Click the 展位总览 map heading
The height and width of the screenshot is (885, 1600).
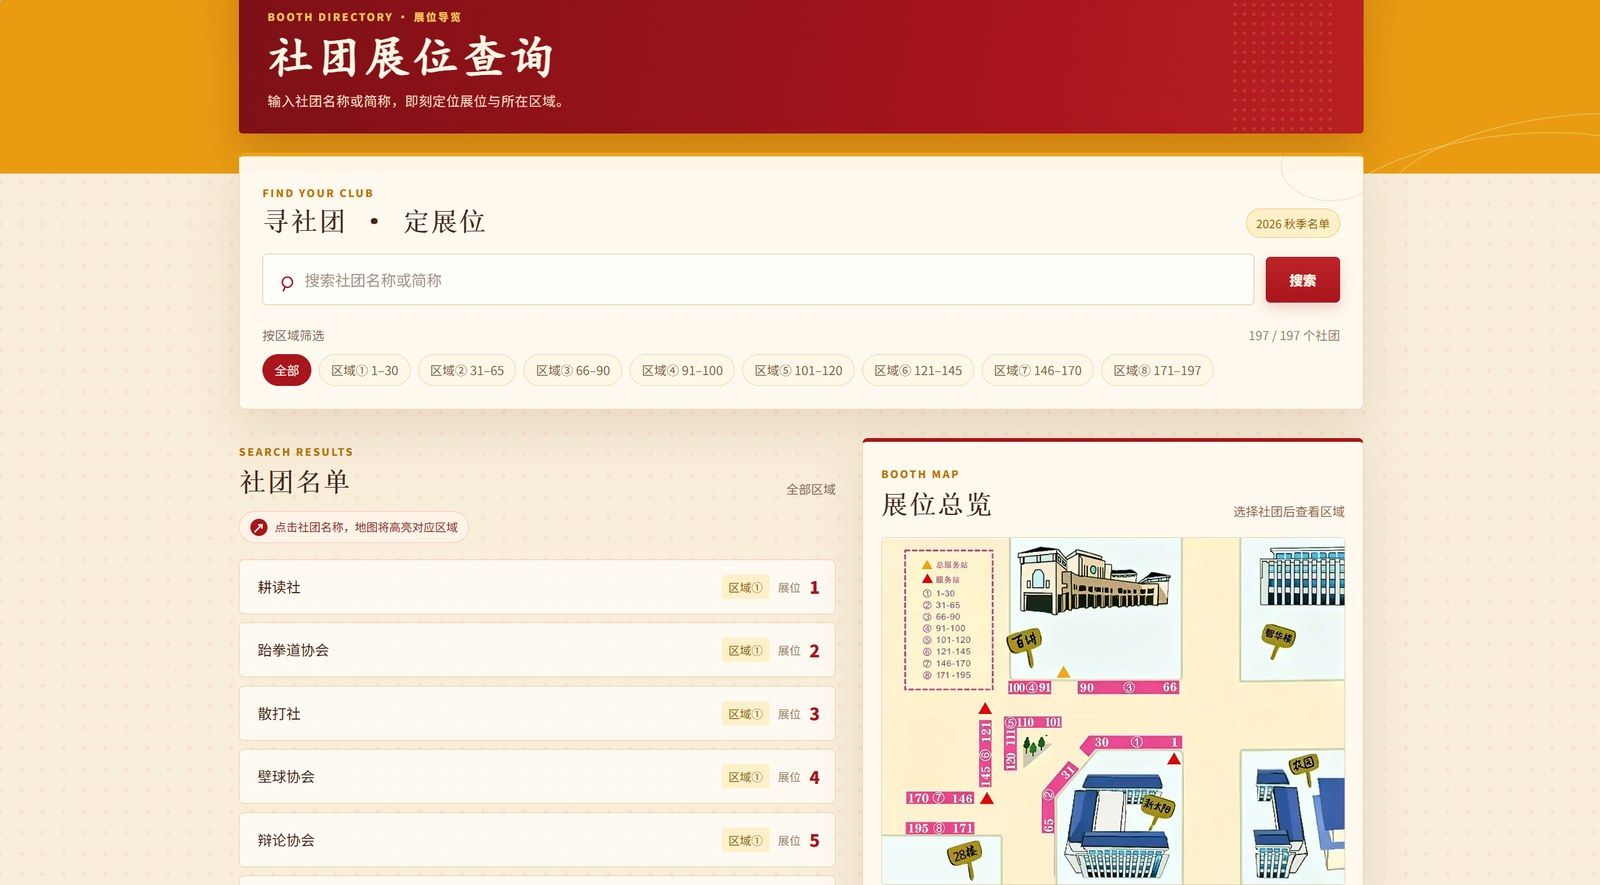[936, 505]
